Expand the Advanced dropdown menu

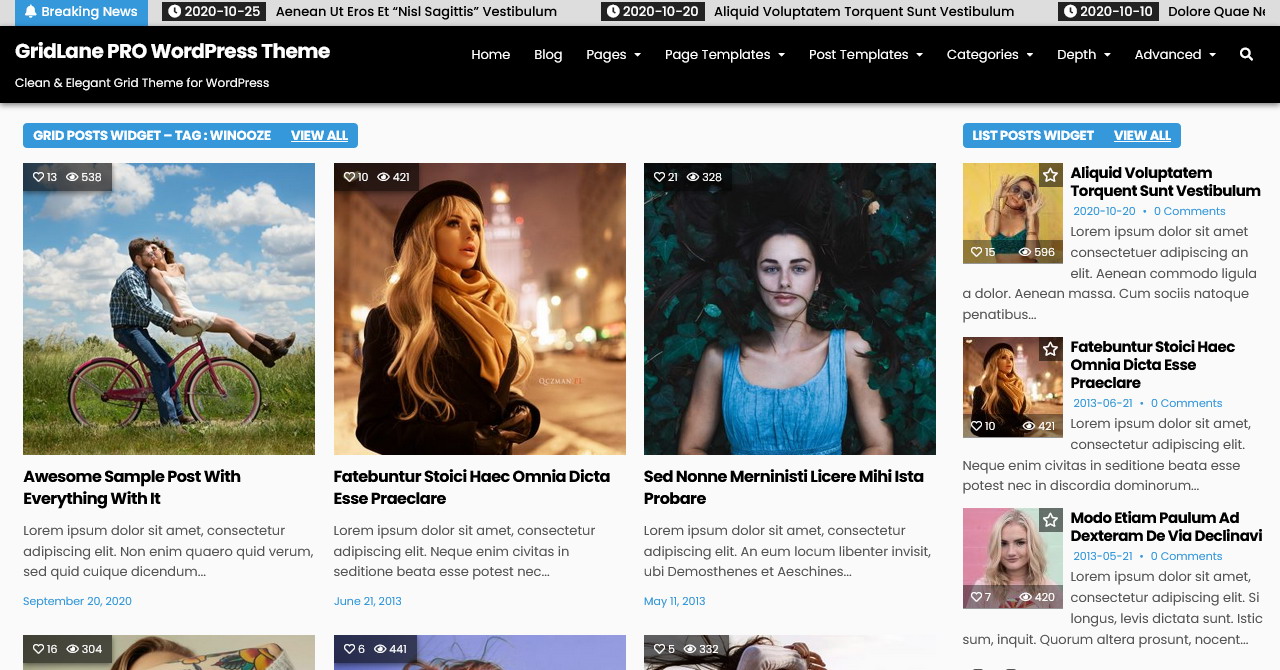pos(1175,54)
